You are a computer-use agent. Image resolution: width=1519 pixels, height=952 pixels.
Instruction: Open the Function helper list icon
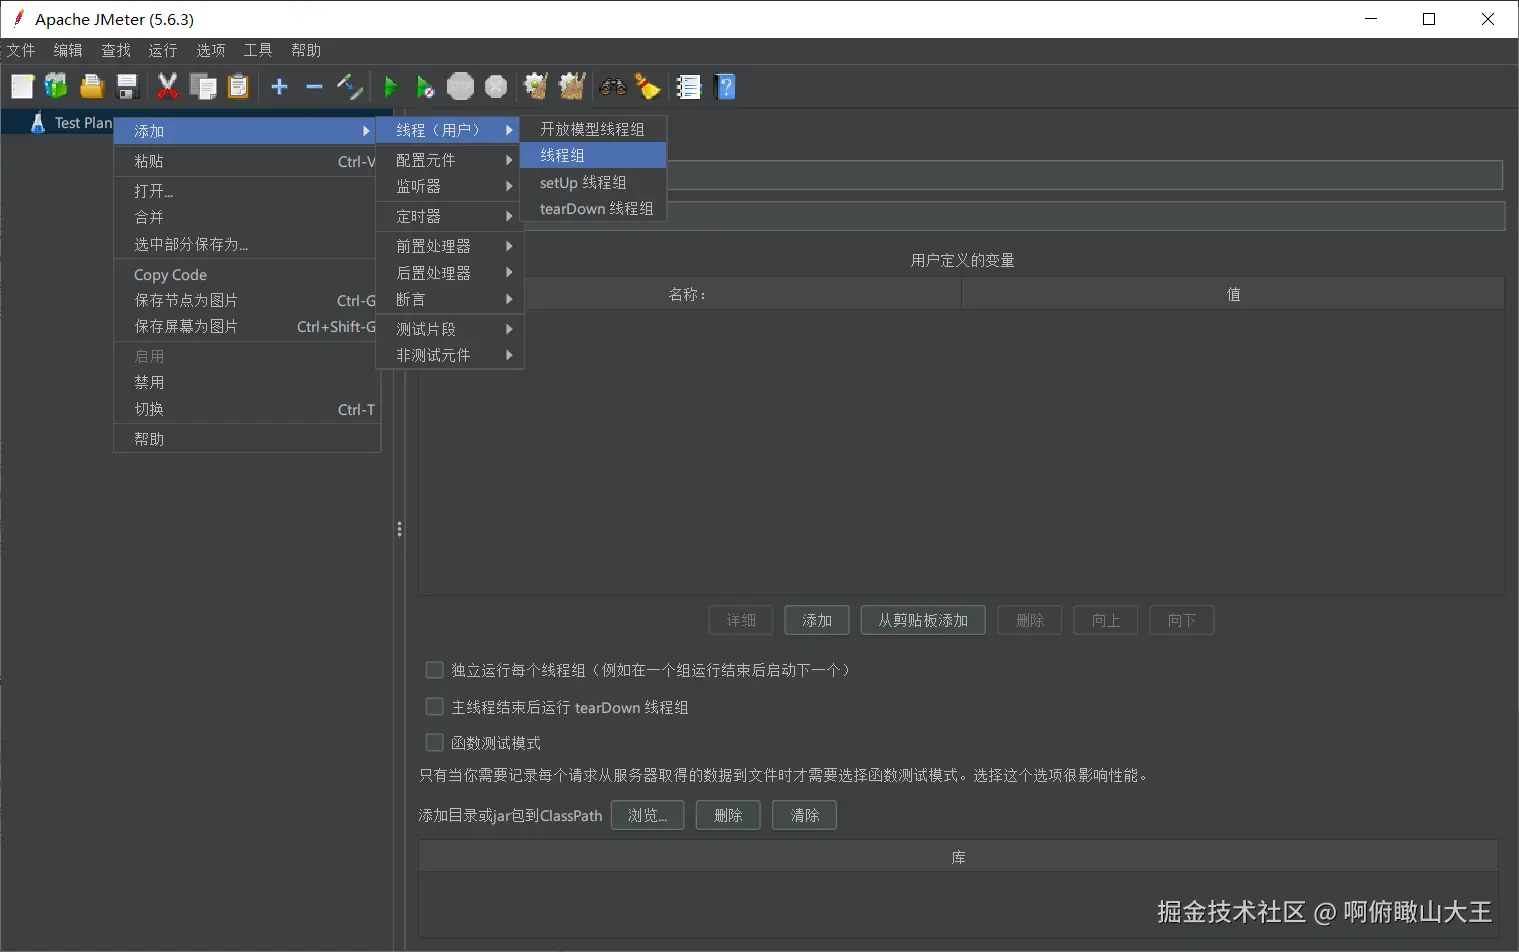pyautogui.click(x=689, y=87)
